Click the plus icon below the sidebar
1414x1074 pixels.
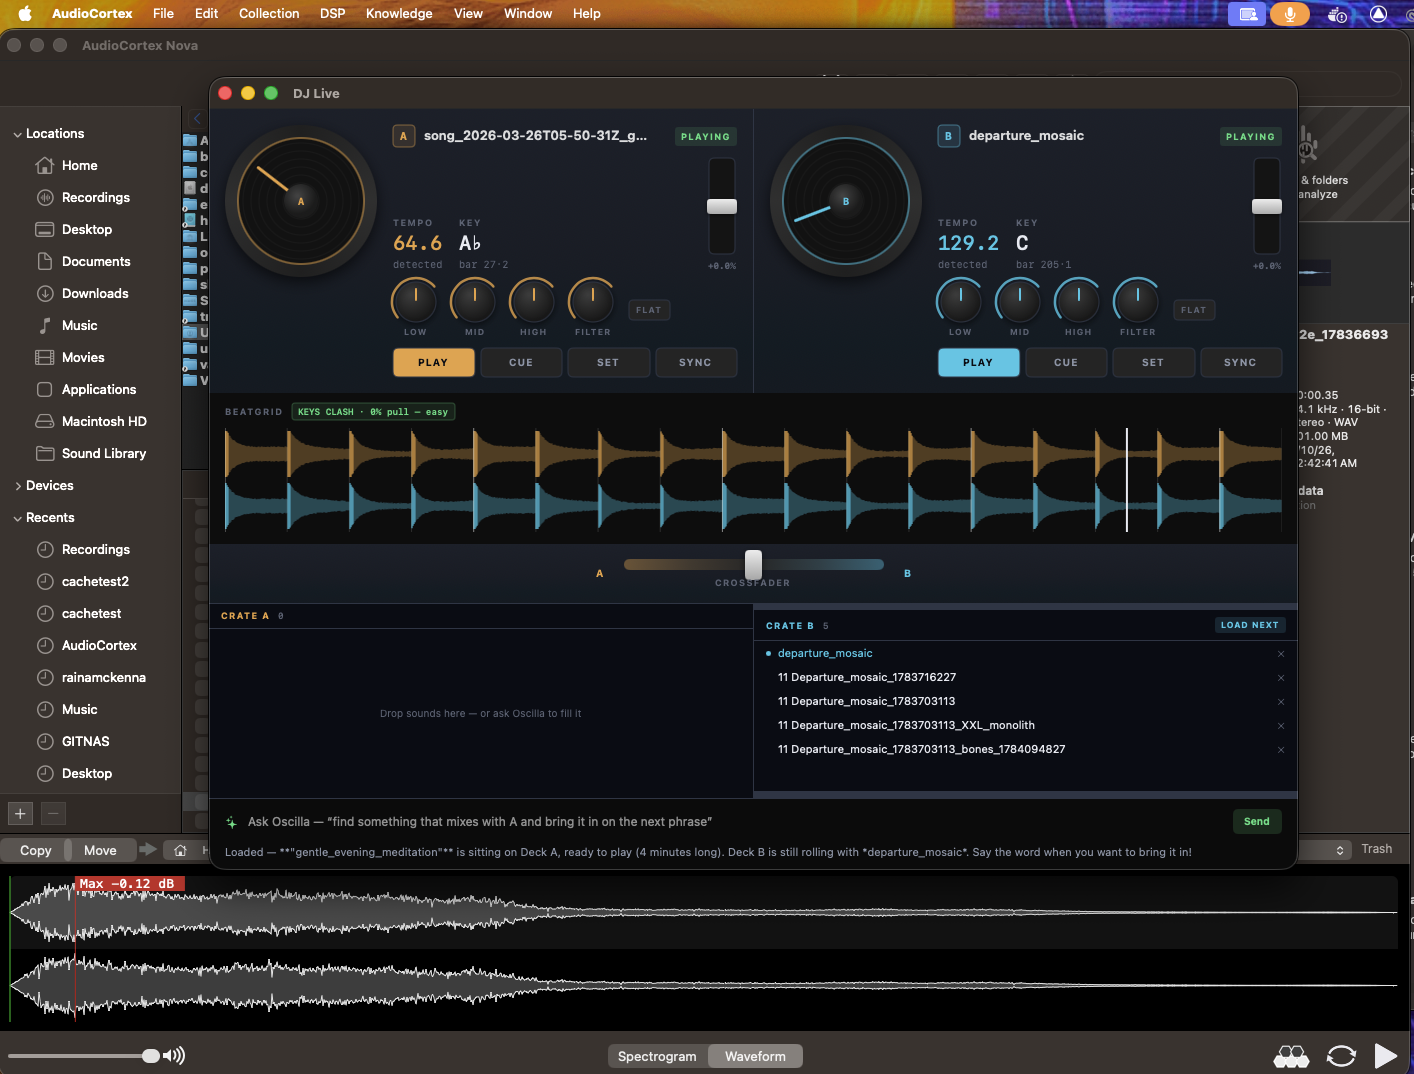[20, 813]
